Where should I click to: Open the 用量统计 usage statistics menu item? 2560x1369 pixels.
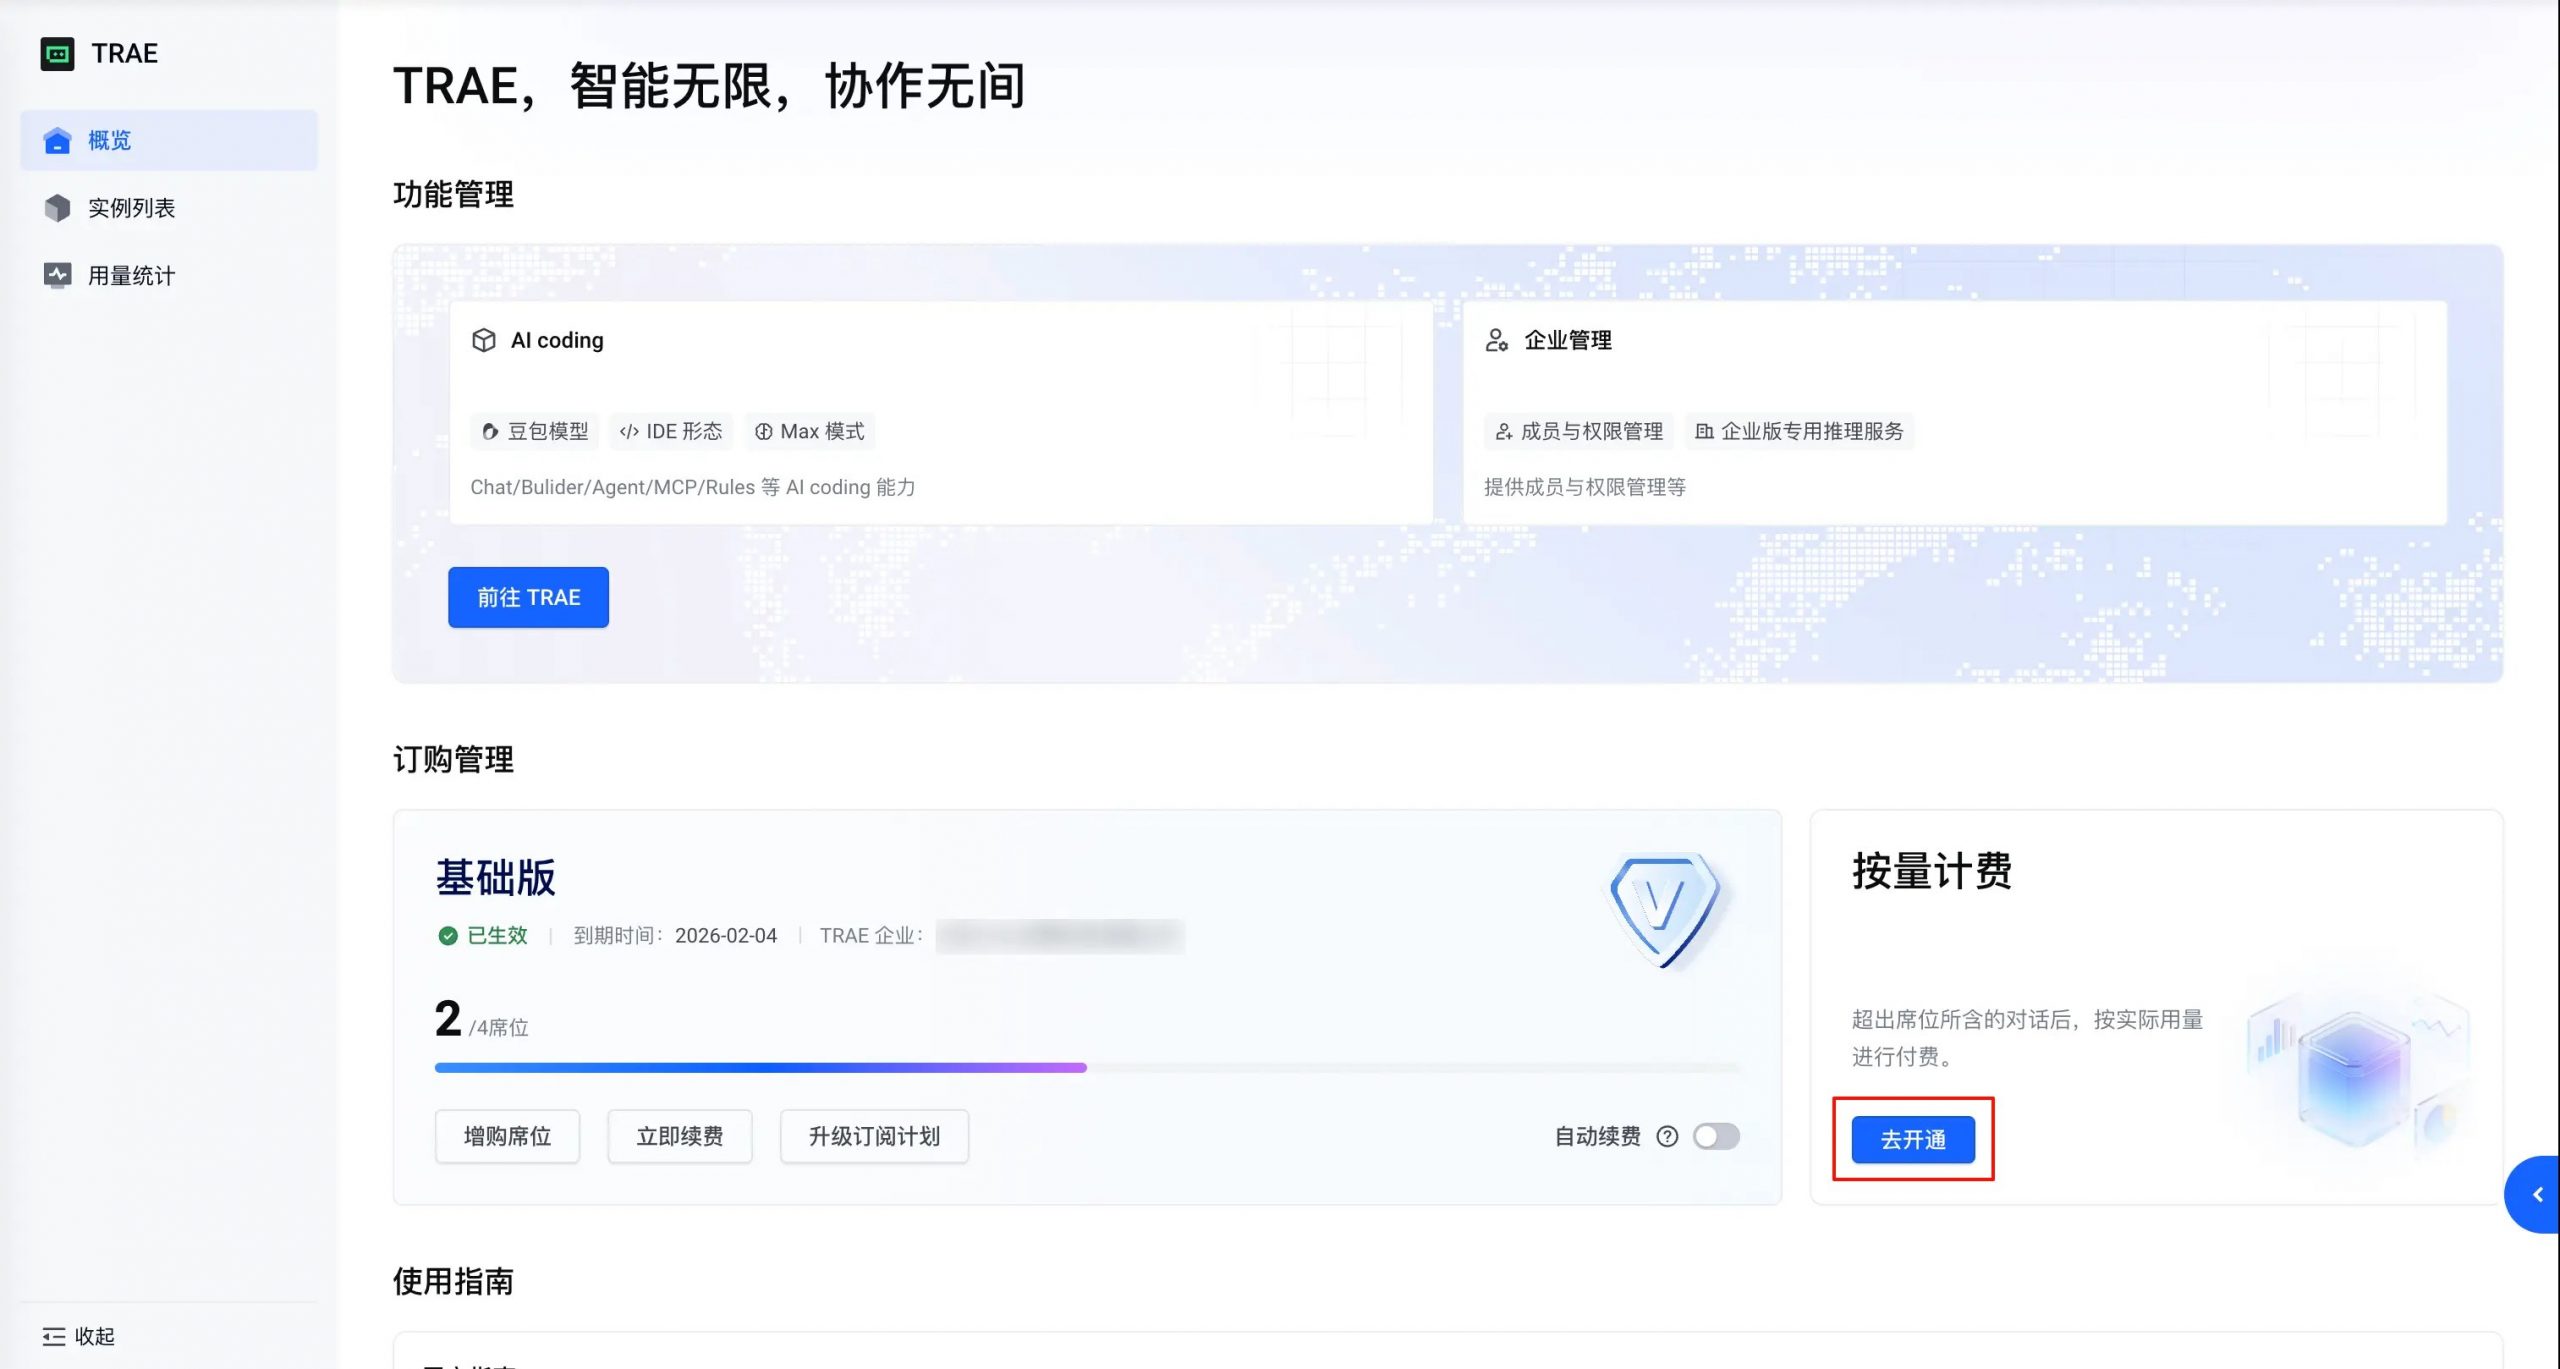(169, 276)
